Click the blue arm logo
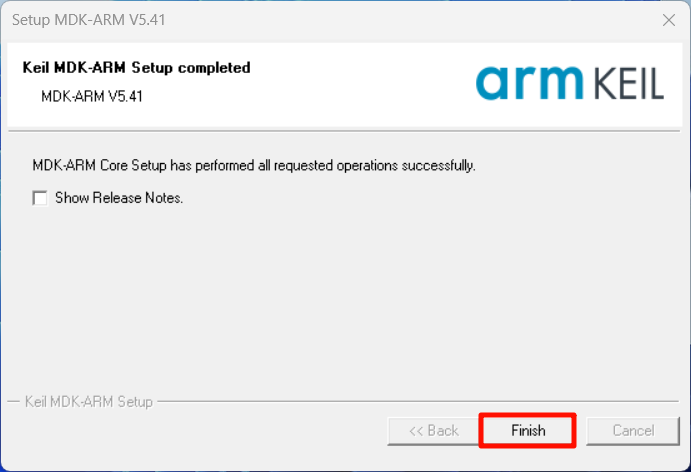The height and width of the screenshot is (472, 691). click(x=529, y=82)
